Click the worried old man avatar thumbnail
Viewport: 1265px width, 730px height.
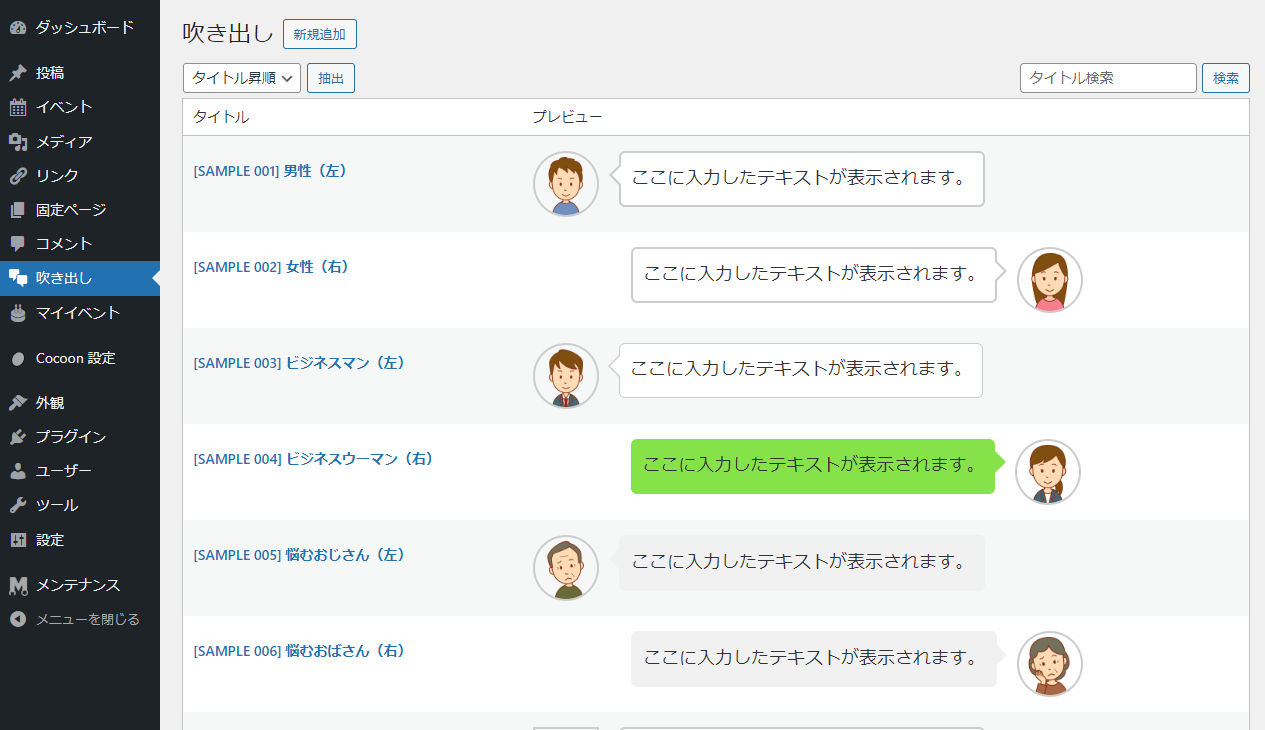click(566, 568)
